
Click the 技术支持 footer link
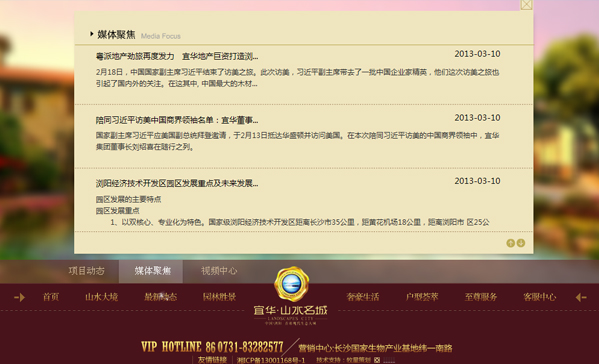coord(343,360)
